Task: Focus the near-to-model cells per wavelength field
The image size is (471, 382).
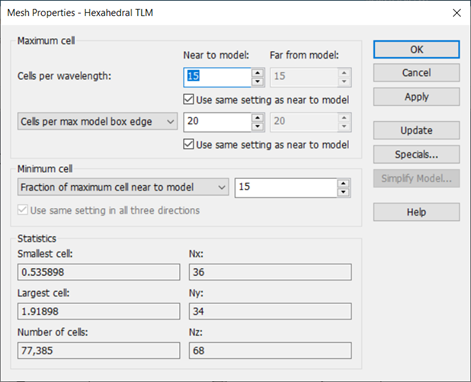Action: pos(217,77)
